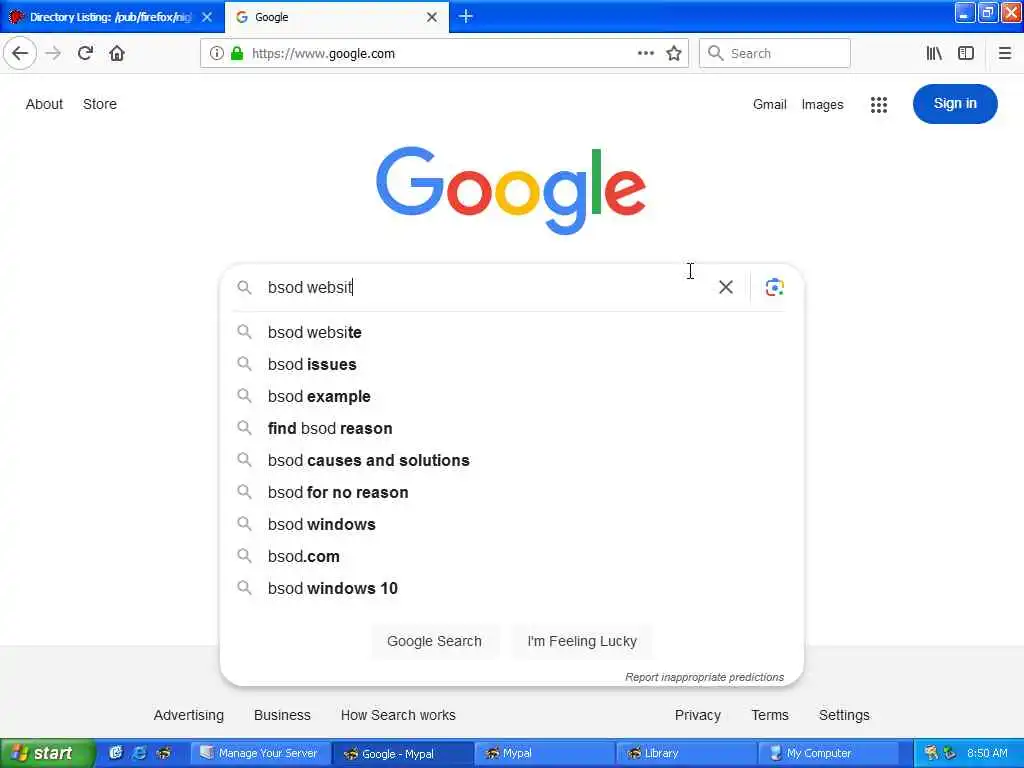The image size is (1024, 768).
Task: Clear the Google search box text
Action: tap(726, 287)
